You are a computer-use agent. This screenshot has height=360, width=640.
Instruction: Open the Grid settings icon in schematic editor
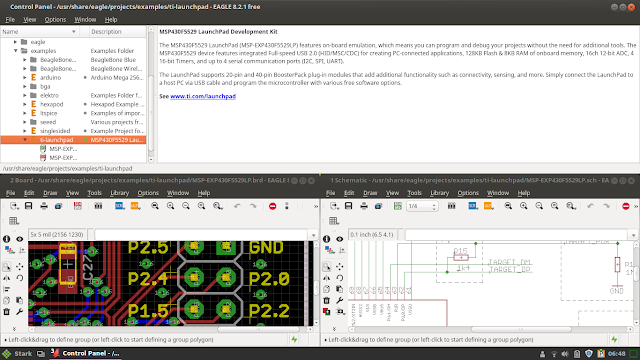click(x=334, y=221)
